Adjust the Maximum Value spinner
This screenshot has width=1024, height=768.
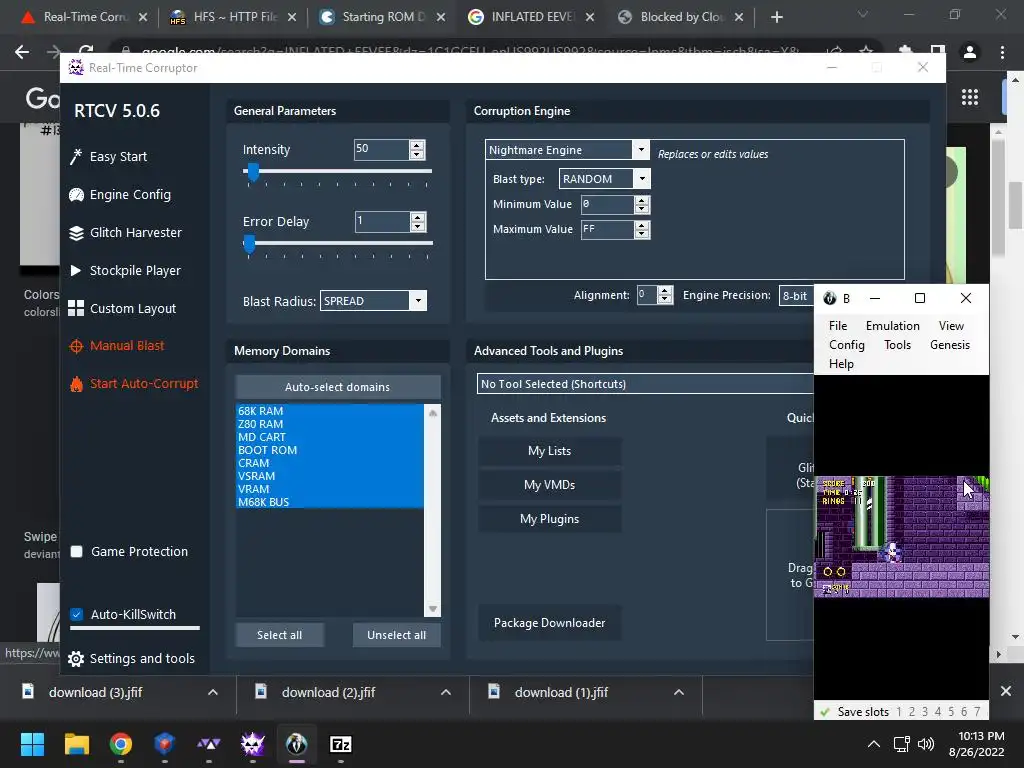coord(642,230)
